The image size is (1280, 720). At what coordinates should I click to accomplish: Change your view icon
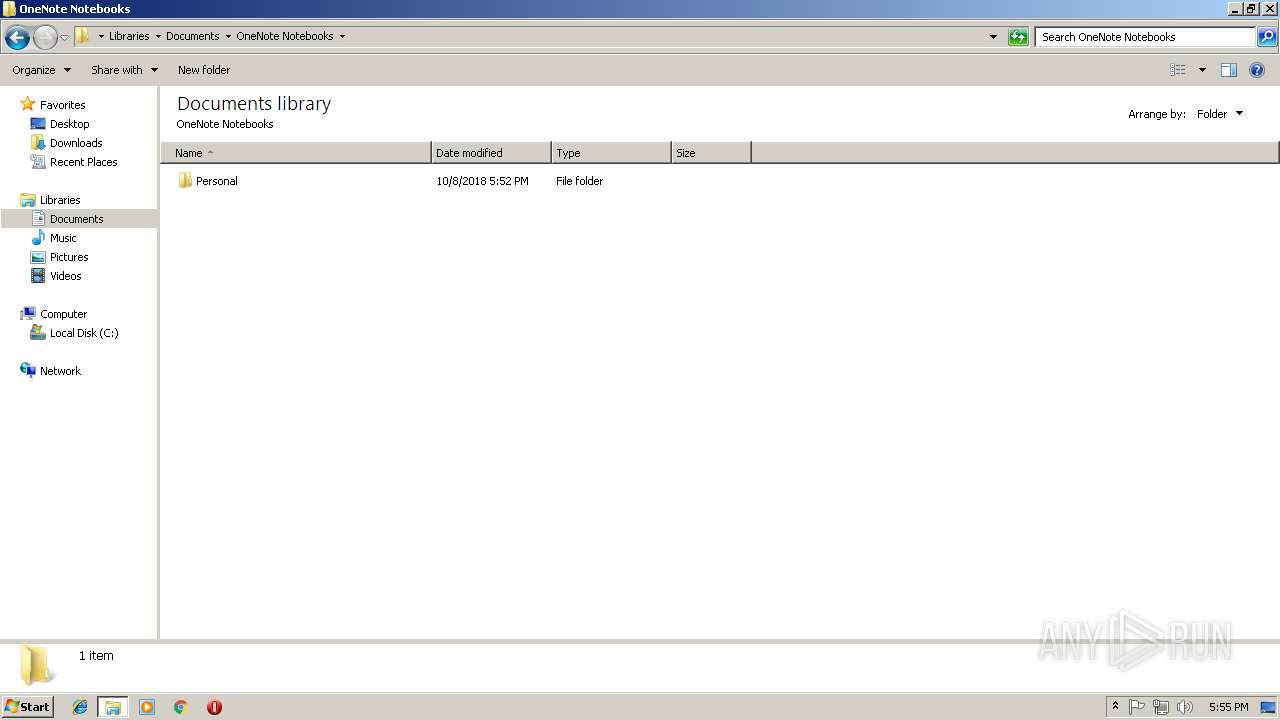[1178, 70]
